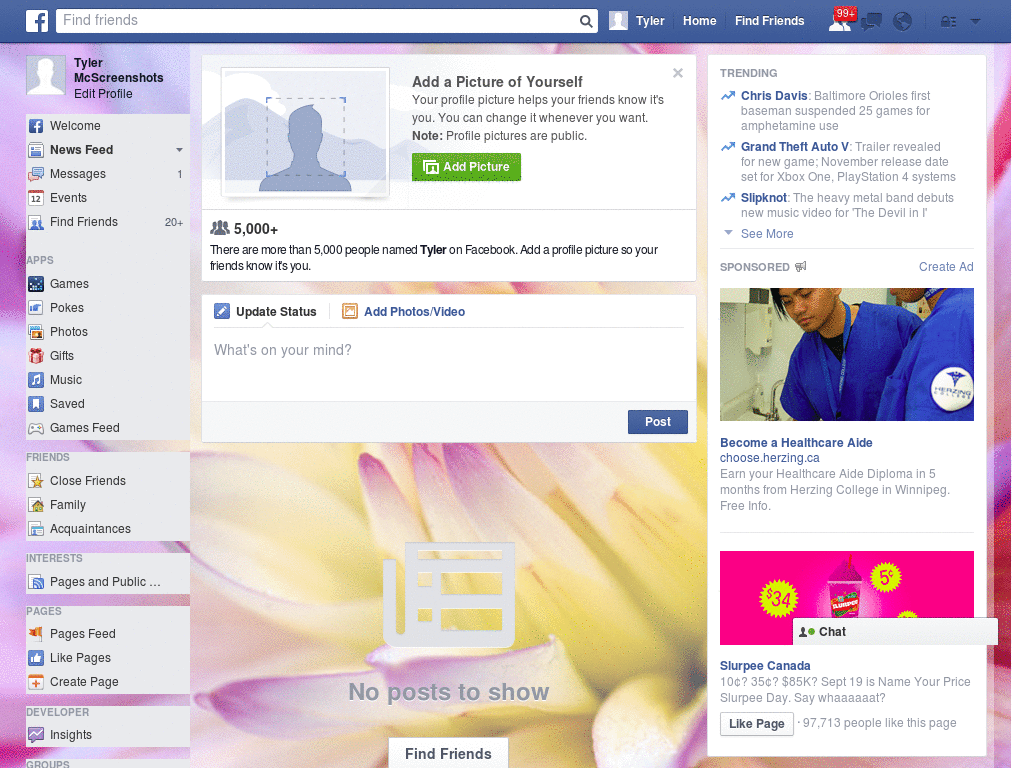Click the Slurpee ad image
The width and height of the screenshot is (1024, 768).
(x=846, y=598)
